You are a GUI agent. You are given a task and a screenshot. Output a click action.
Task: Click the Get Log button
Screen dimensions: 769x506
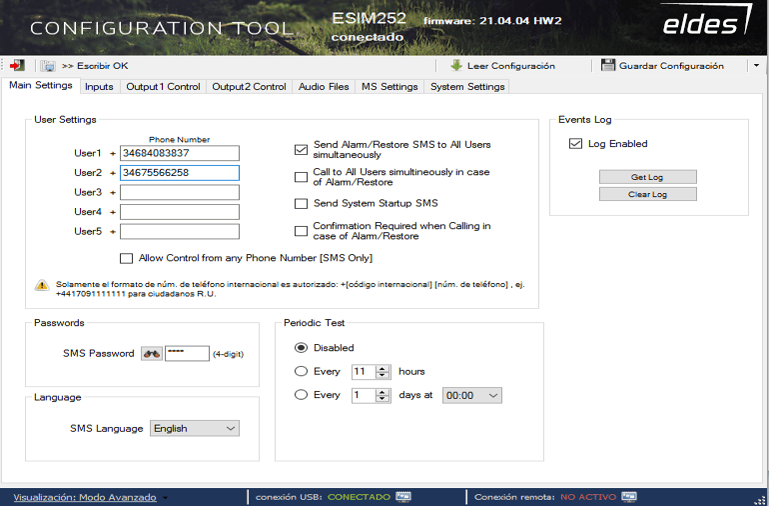[x=647, y=177]
